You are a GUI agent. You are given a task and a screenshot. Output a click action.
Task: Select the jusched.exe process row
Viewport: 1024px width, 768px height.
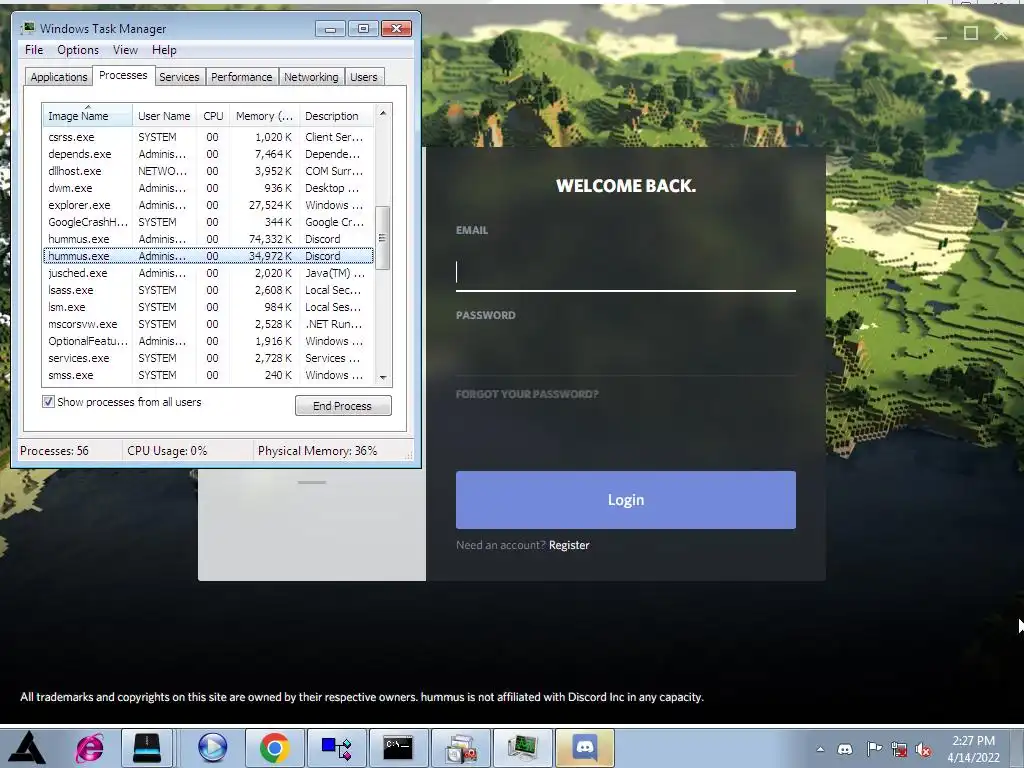click(x=208, y=273)
